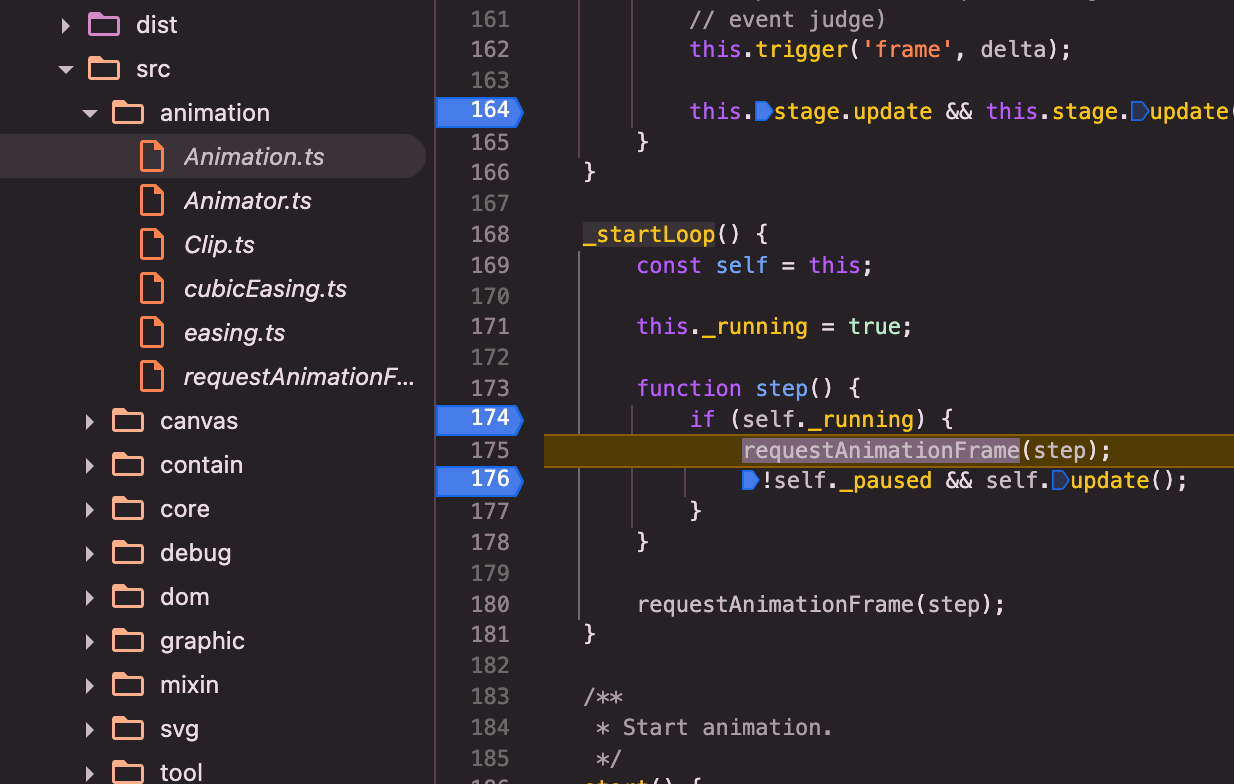The width and height of the screenshot is (1234, 784).
Task: Collapse the animation folder arrow
Action: pos(90,113)
